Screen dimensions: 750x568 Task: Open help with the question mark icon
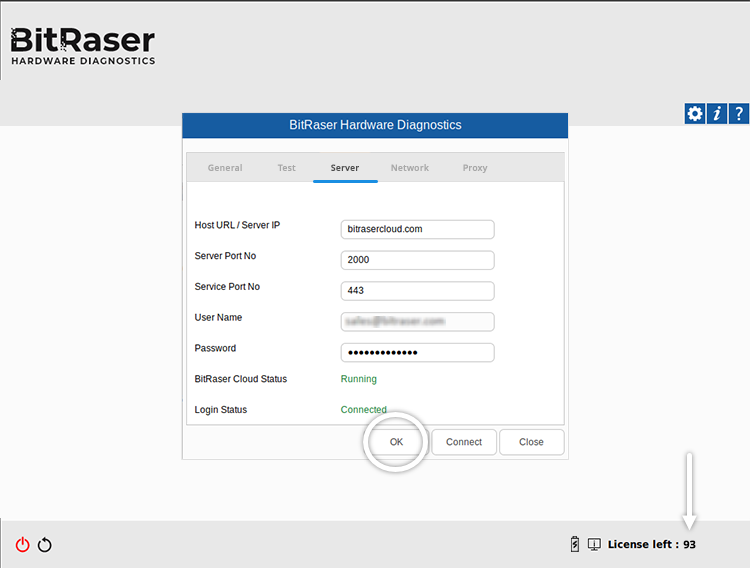point(738,114)
